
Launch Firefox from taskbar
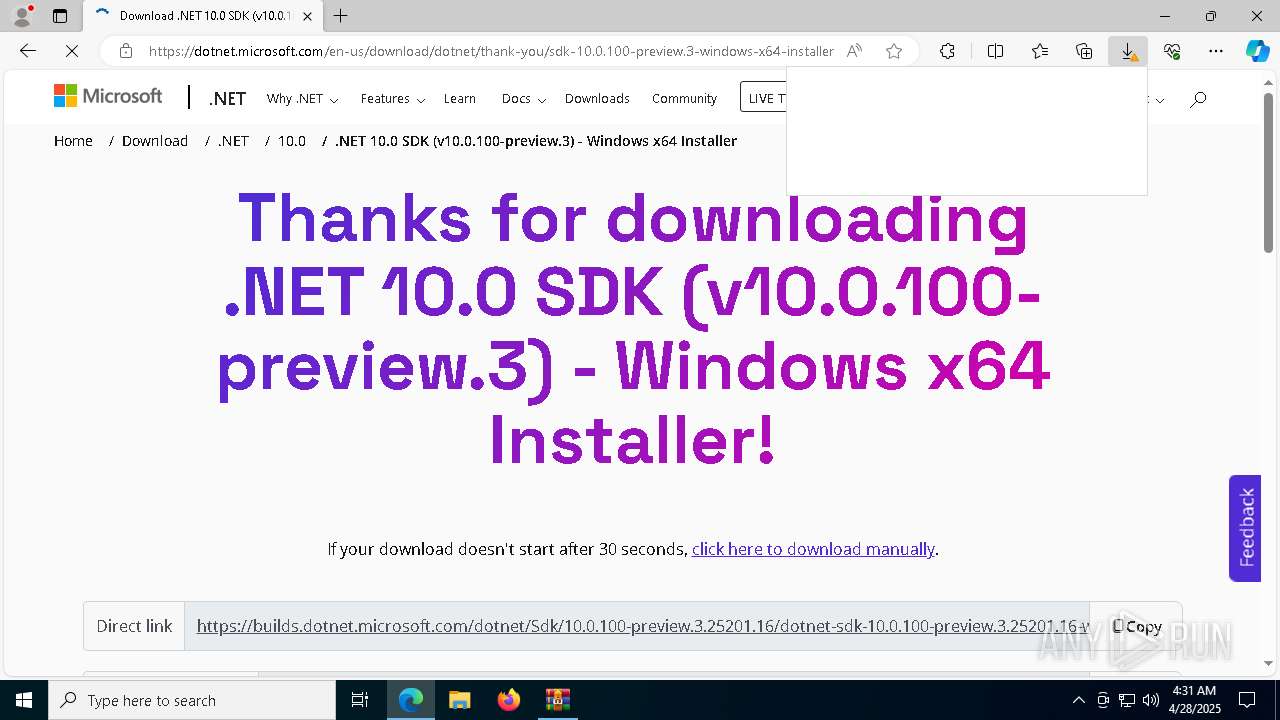coord(508,700)
